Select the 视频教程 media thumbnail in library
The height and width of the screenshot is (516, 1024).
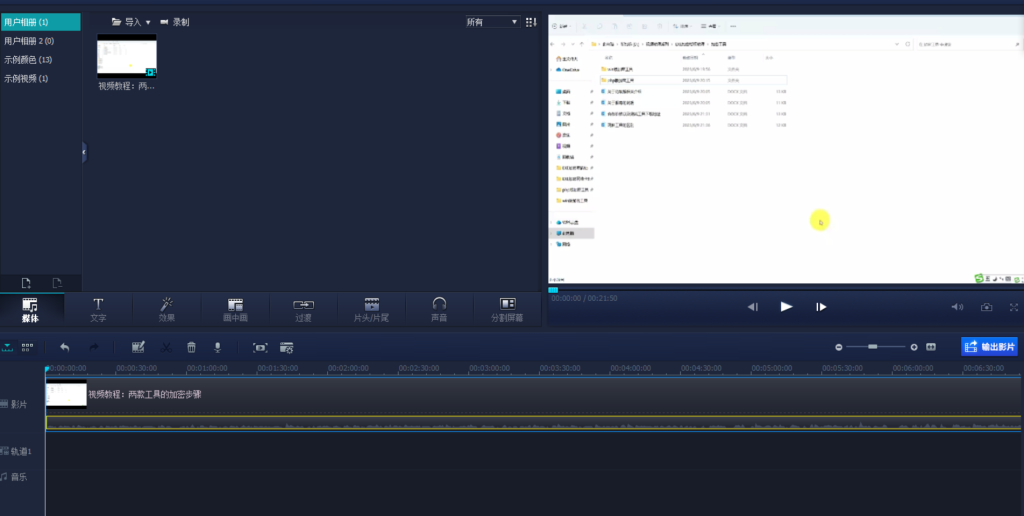[127, 56]
